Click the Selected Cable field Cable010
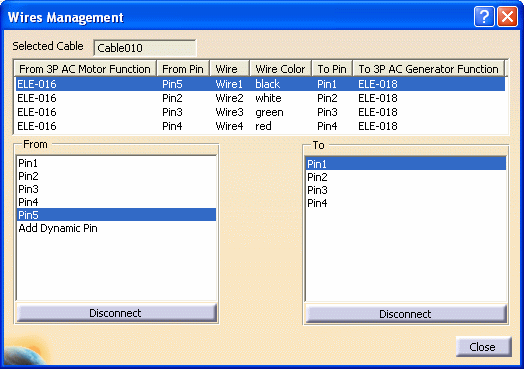 point(145,48)
